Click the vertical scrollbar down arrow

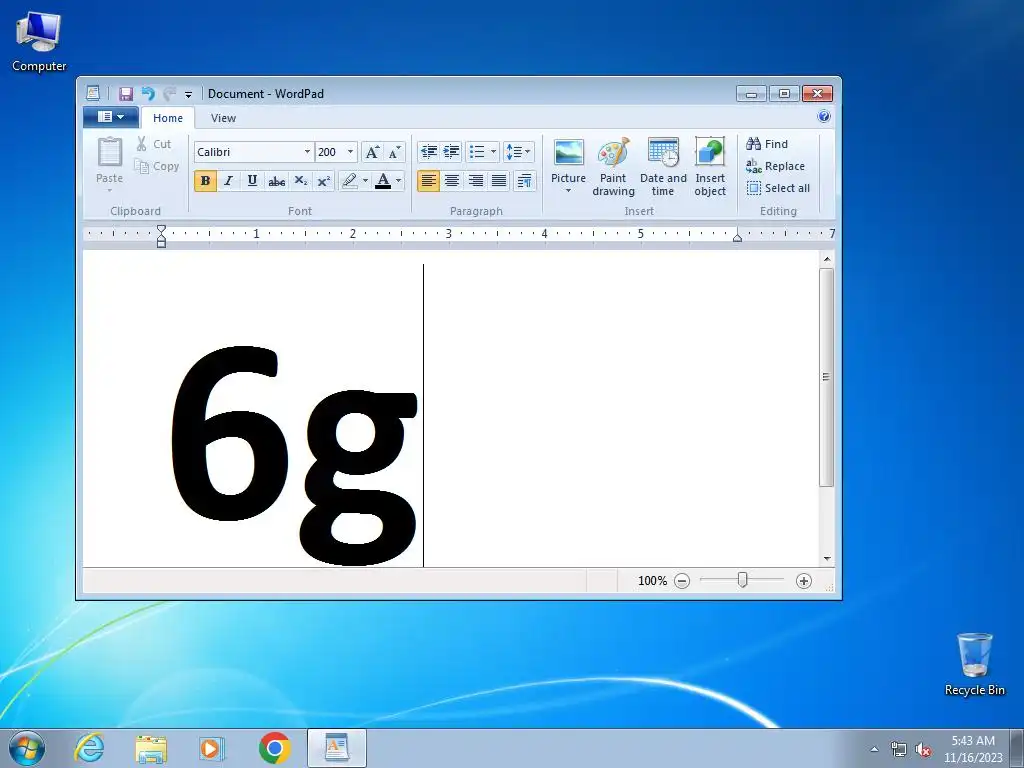[x=827, y=559]
